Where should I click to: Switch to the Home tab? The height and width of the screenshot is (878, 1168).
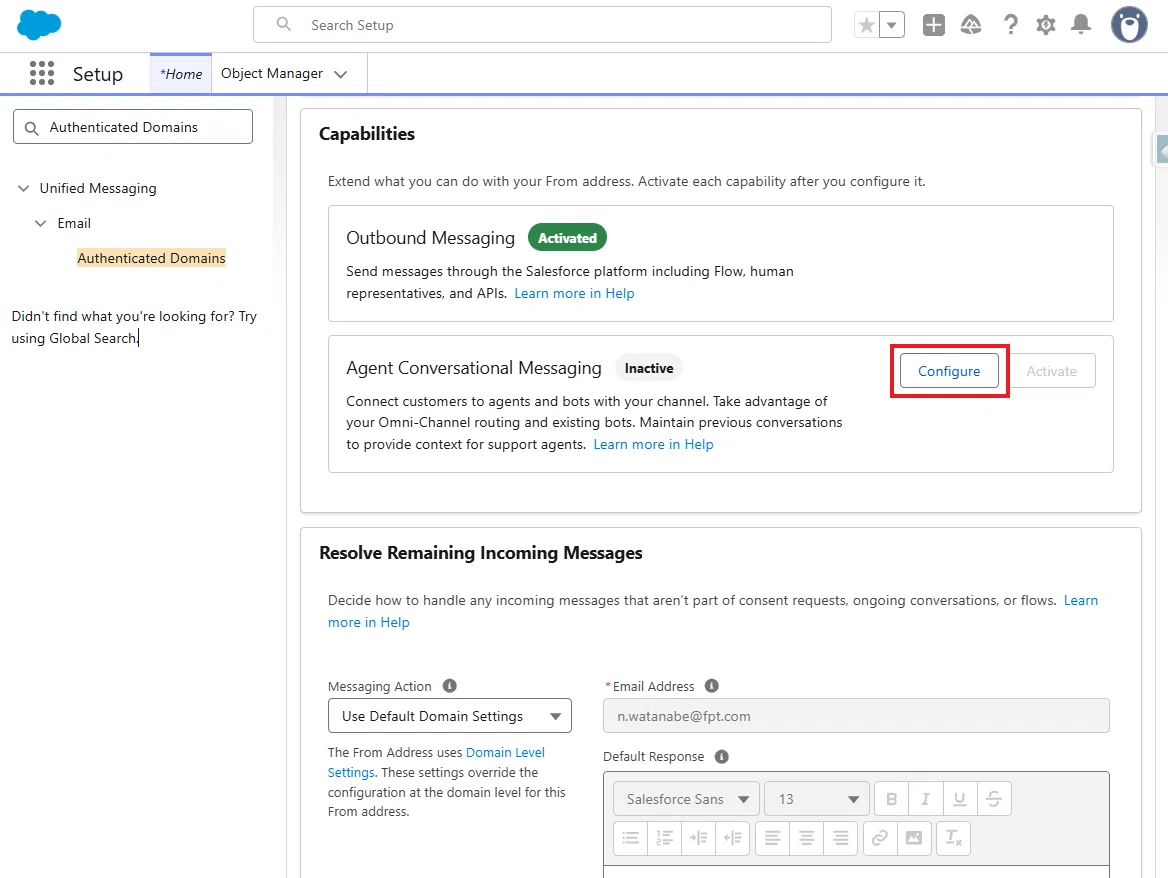181,74
